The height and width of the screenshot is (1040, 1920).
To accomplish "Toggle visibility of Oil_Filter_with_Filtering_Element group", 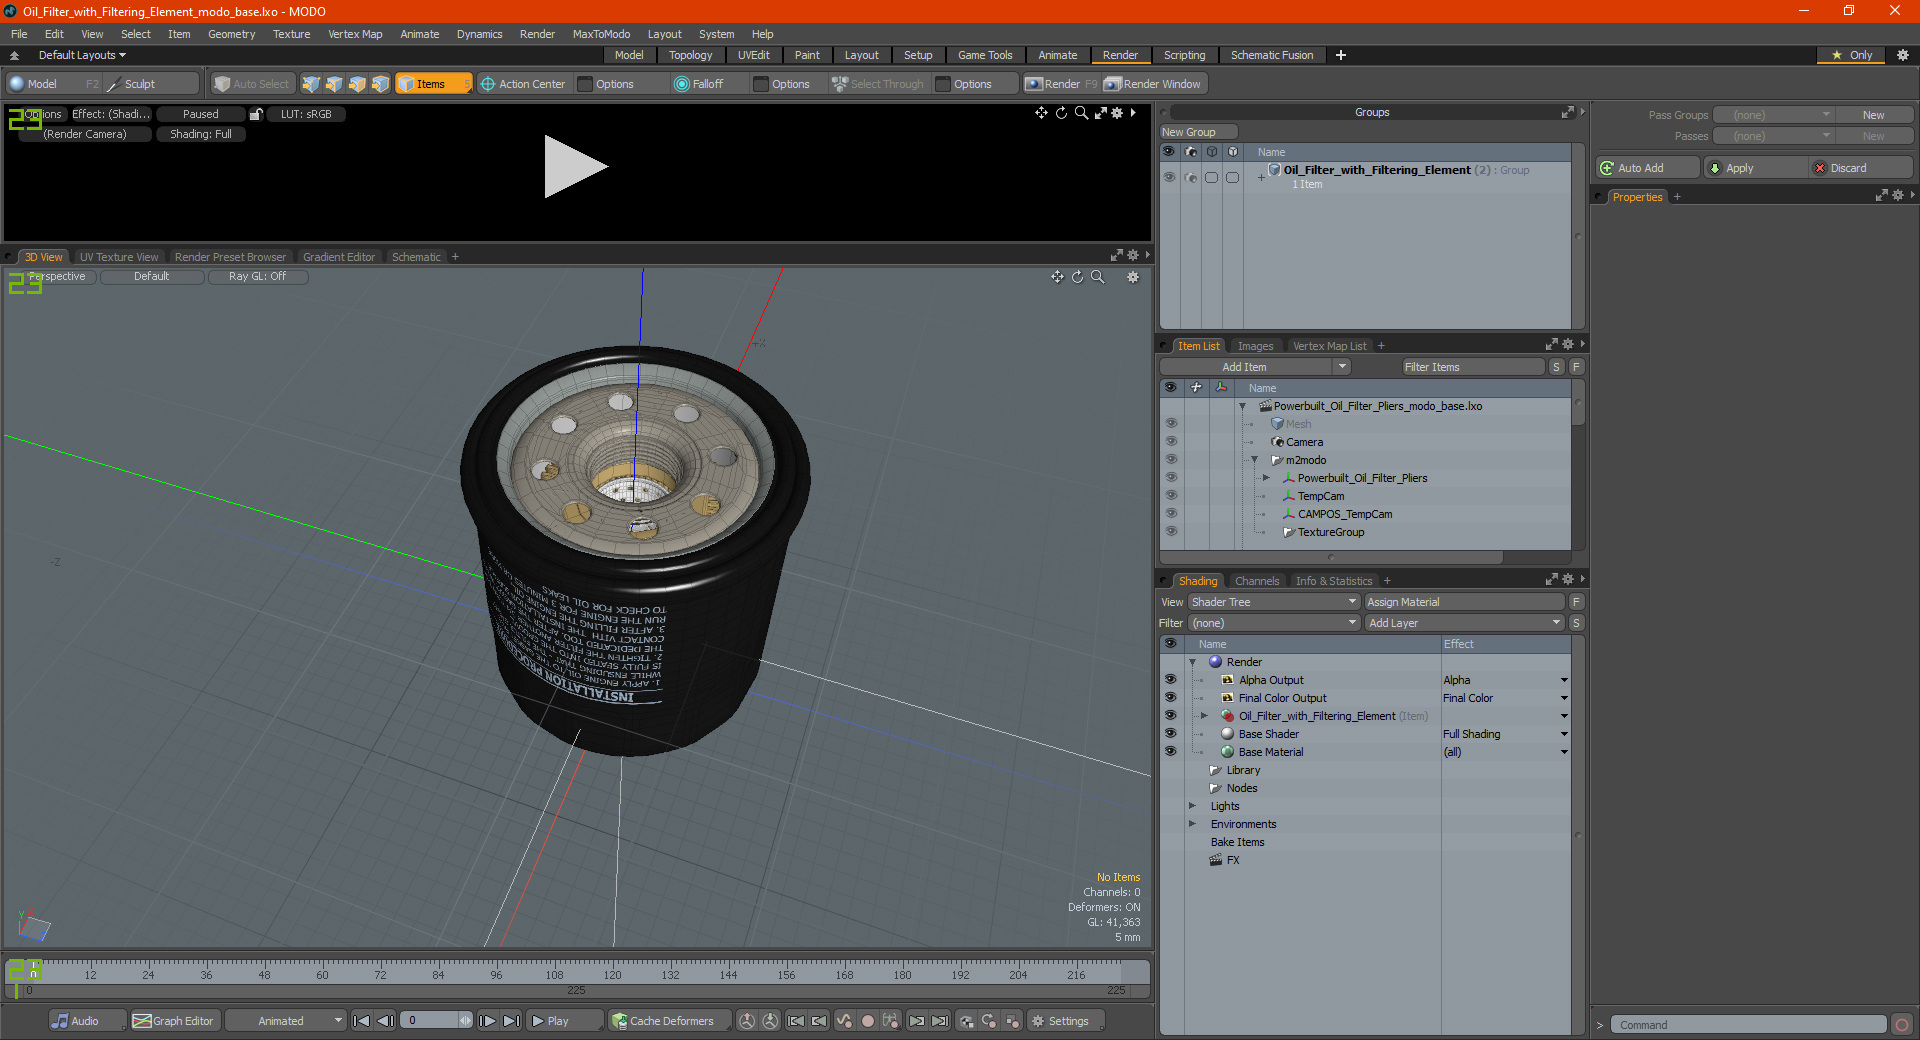I will pos(1168,177).
